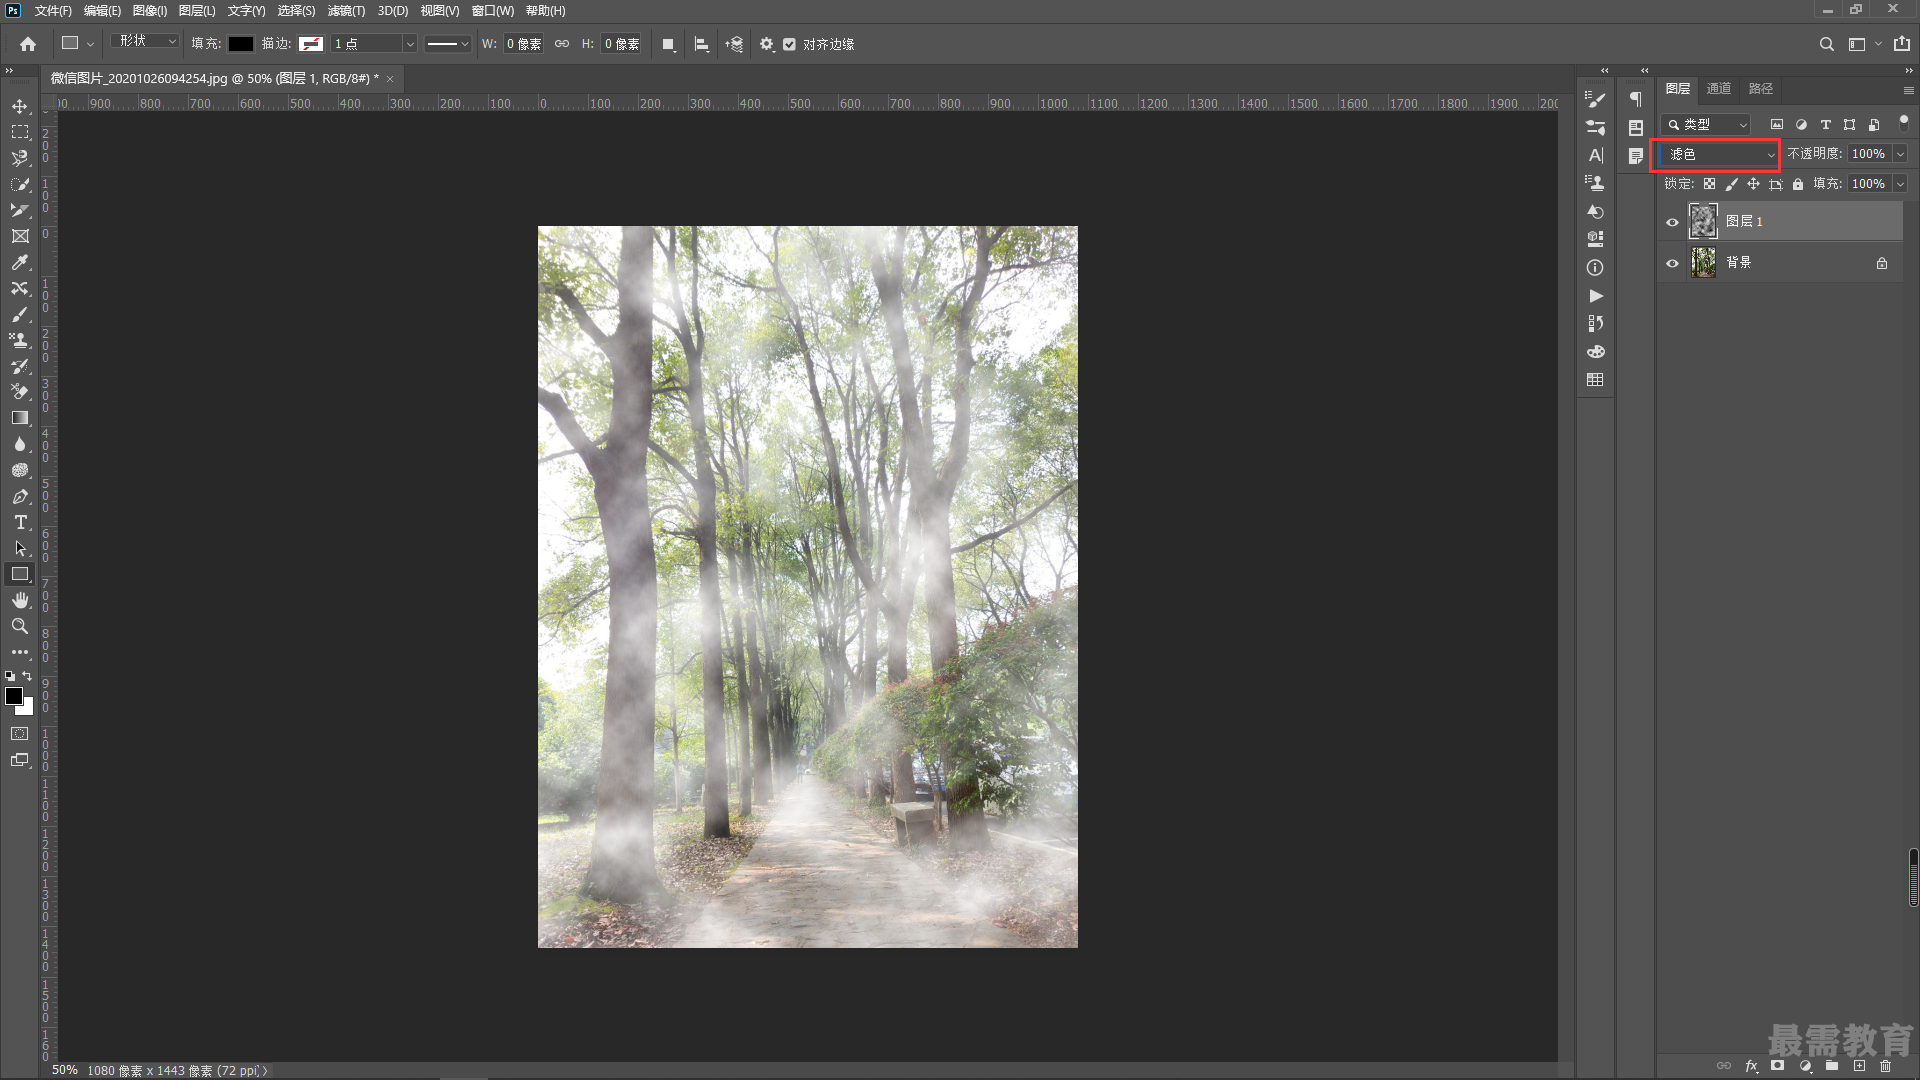Open the 文件(F) menu

53,11
